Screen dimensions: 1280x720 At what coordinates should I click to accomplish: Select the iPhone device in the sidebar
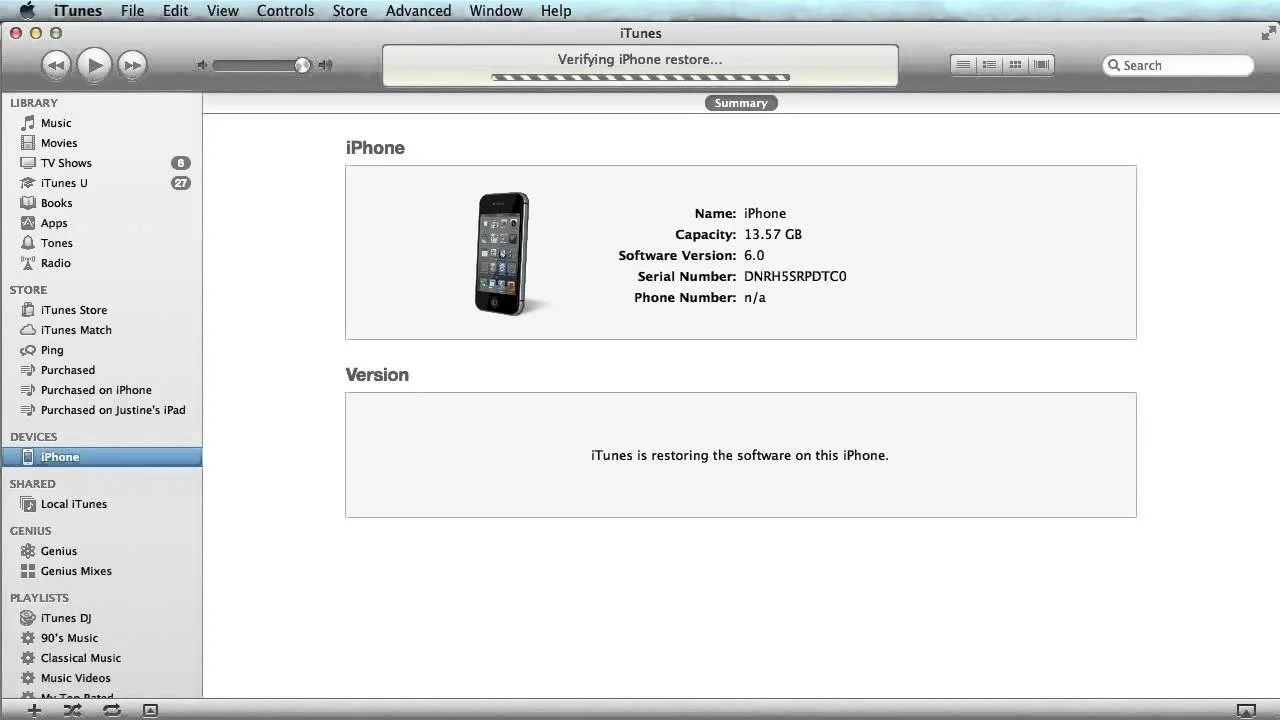(x=101, y=457)
